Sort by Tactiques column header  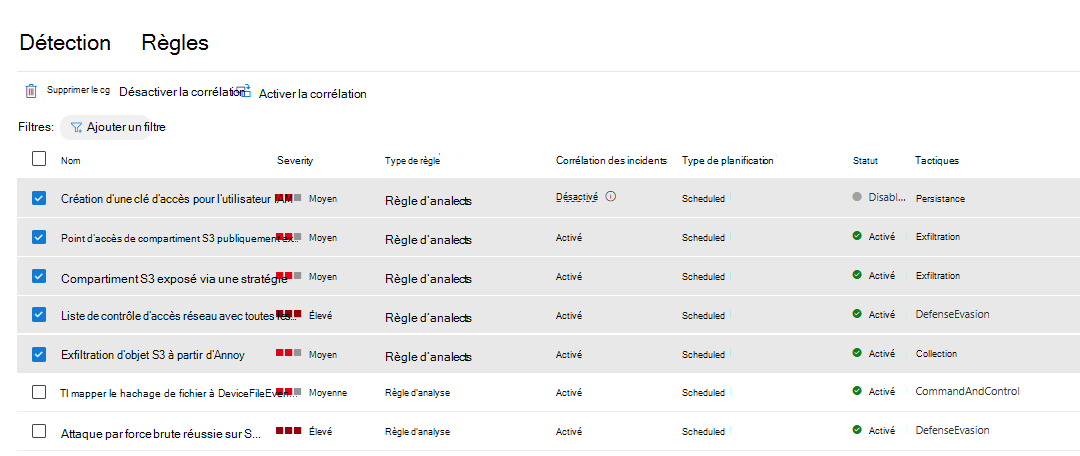click(x=937, y=160)
